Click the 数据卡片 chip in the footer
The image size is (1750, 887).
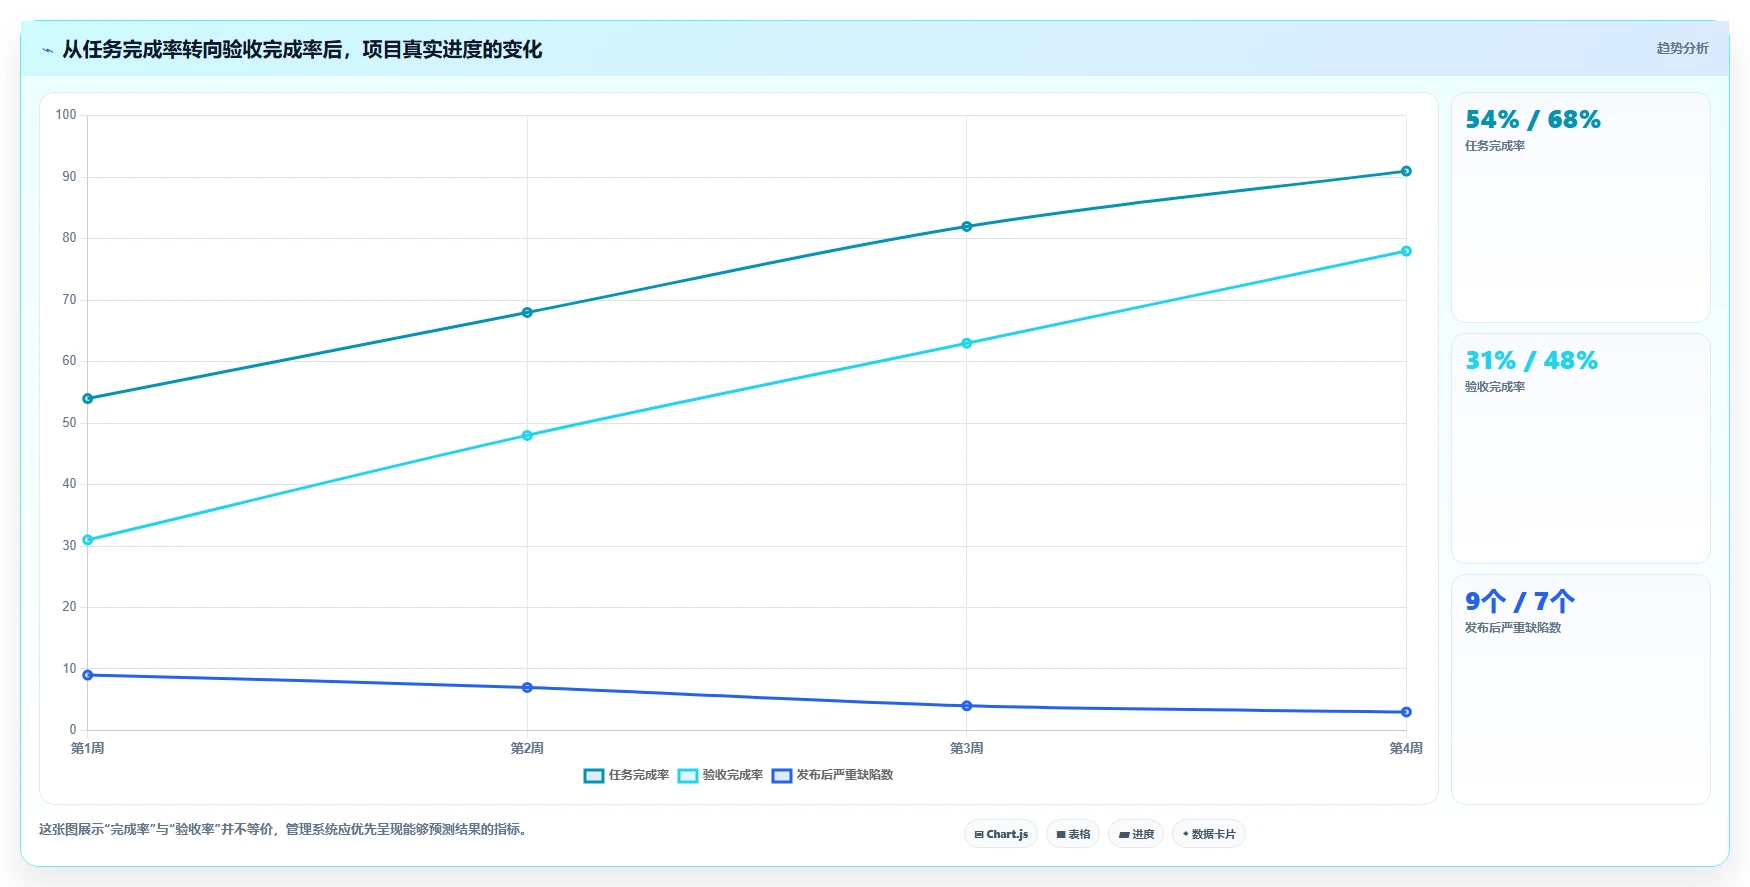tap(1209, 834)
